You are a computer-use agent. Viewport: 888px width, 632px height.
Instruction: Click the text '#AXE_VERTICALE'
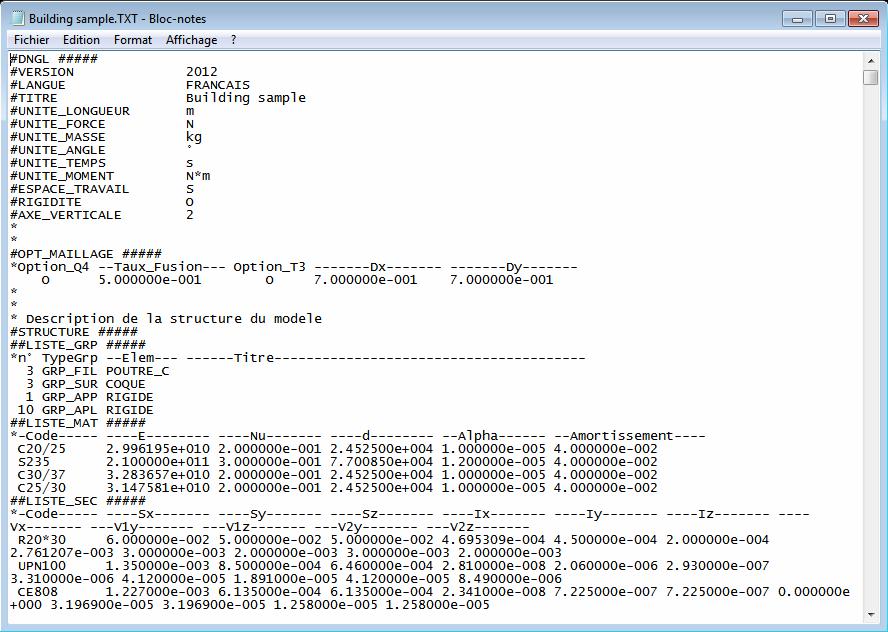(66, 215)
